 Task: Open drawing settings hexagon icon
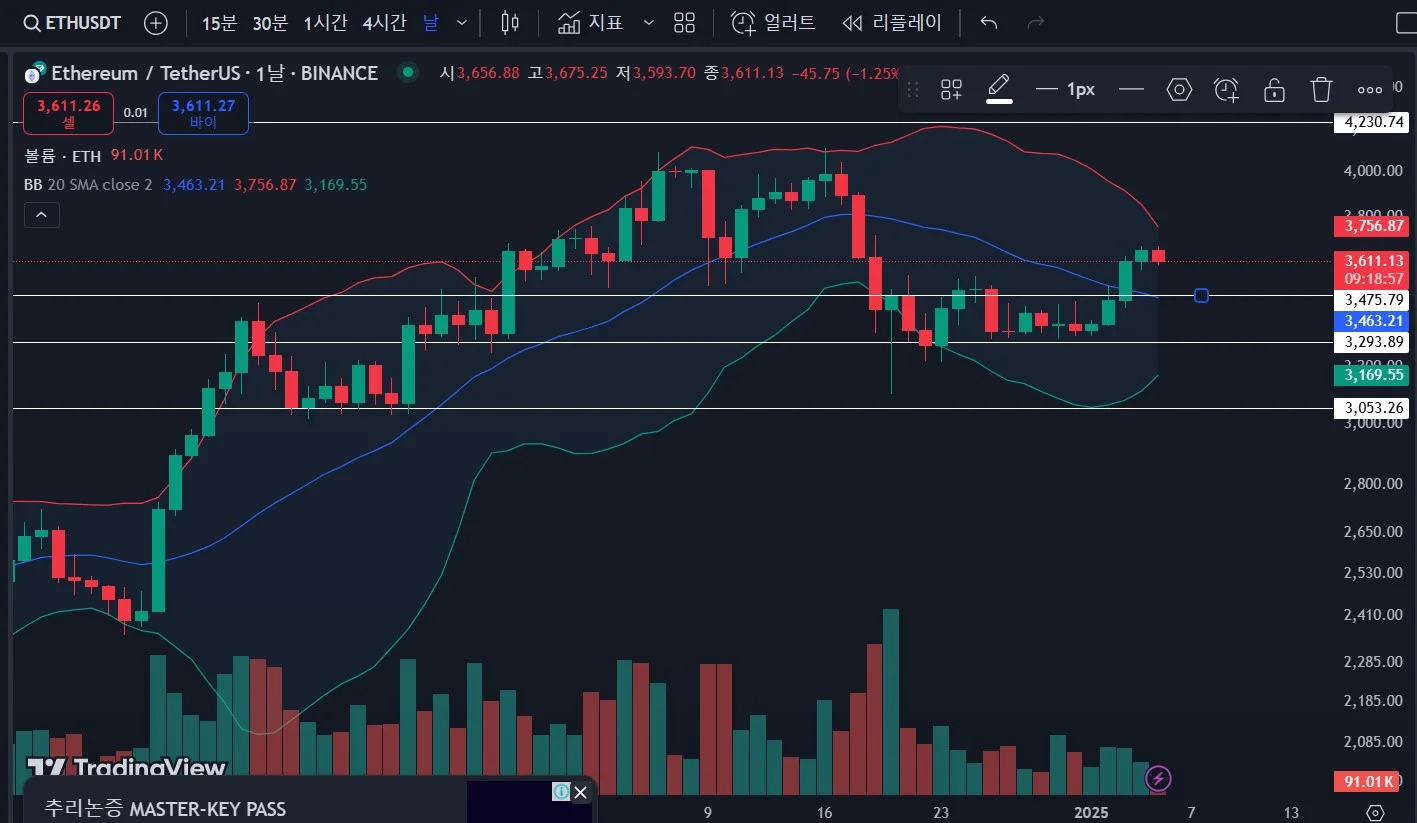pyautogui.click(x=1180, y=89)
